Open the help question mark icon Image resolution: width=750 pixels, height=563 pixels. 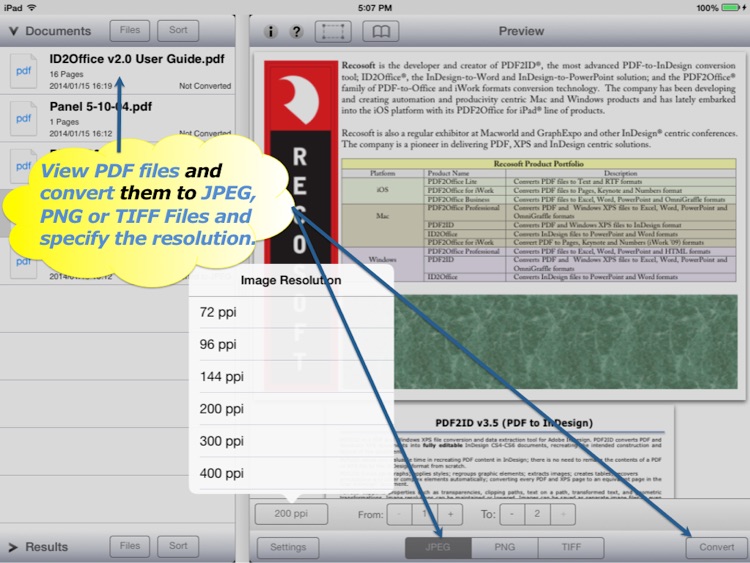(297, 32)
